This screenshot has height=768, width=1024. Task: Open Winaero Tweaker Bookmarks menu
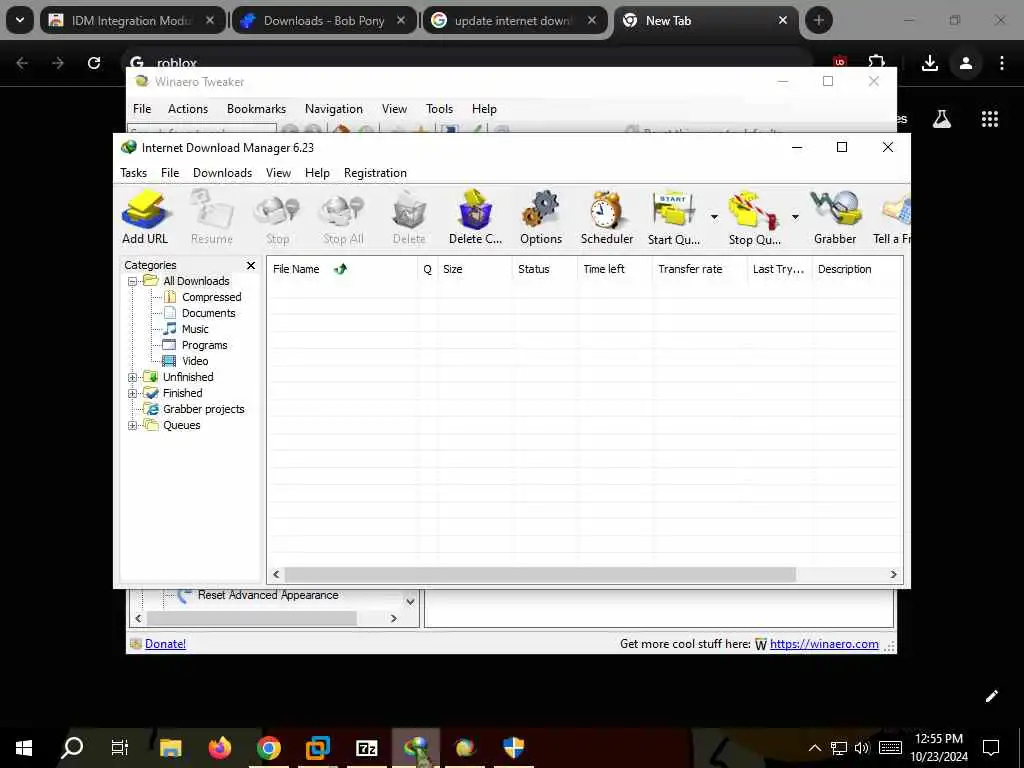256,109
